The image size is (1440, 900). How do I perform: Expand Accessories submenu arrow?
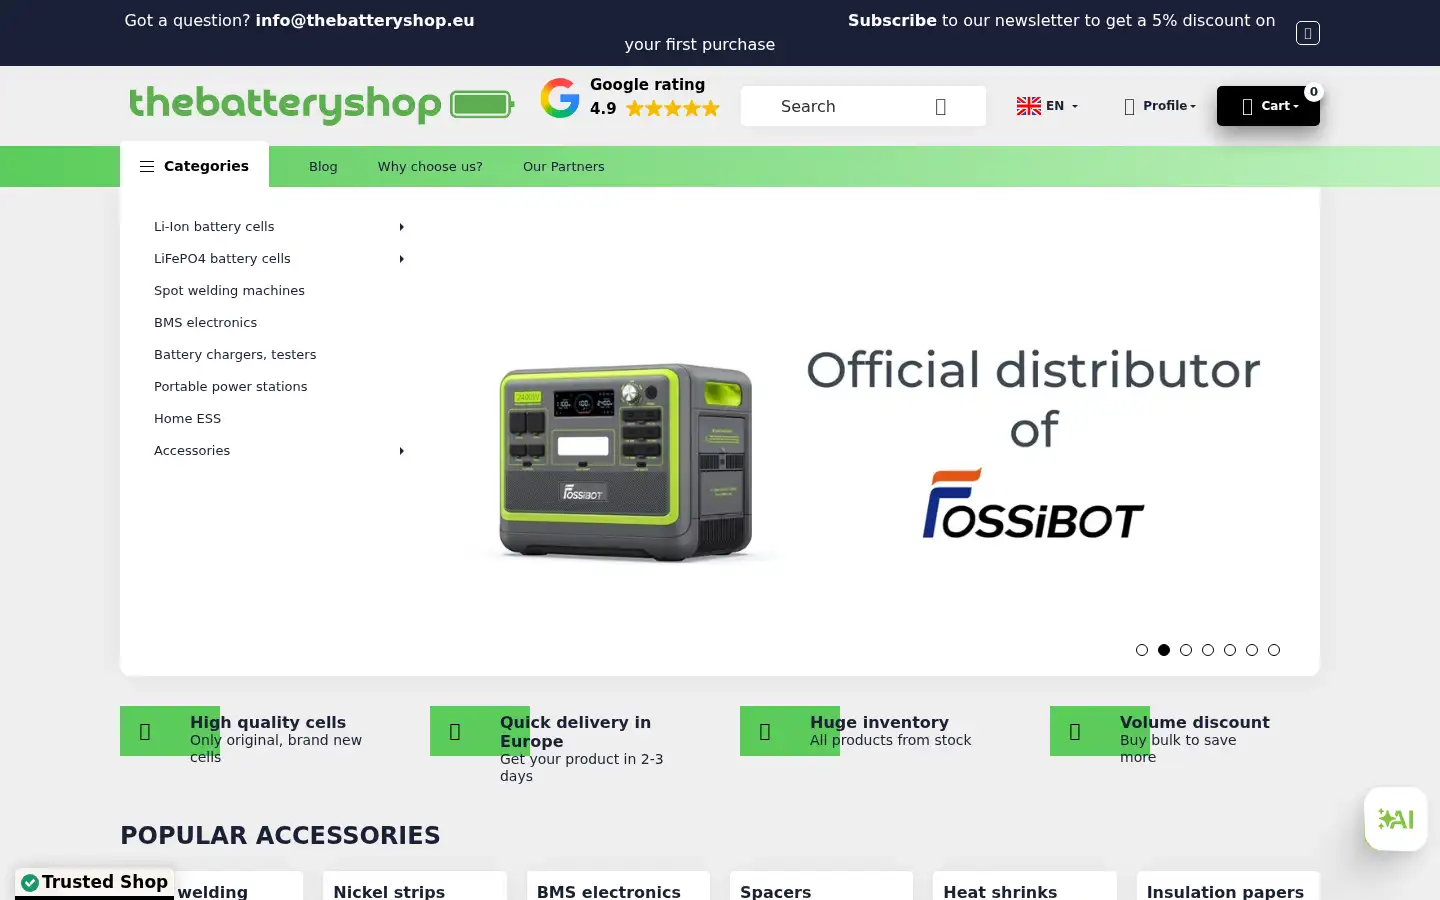[x=402, y=451]
